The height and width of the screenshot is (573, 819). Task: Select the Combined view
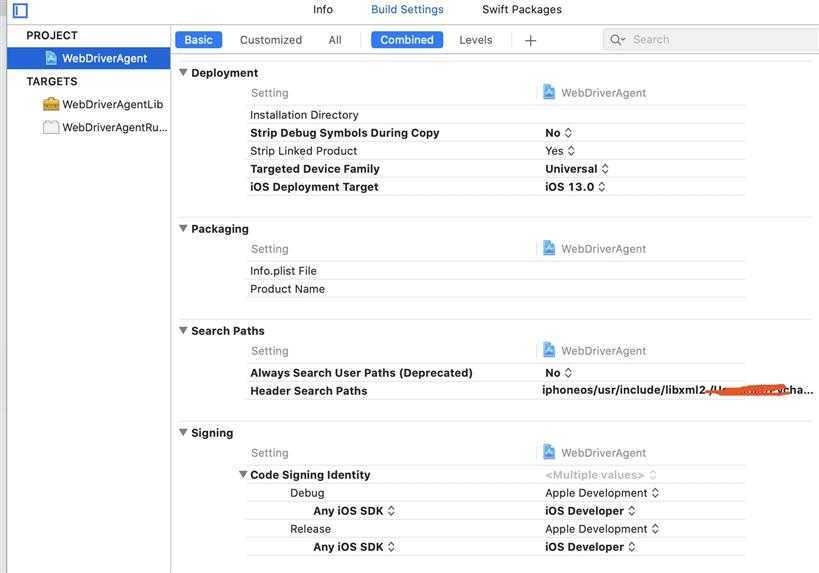click(407, 40)
